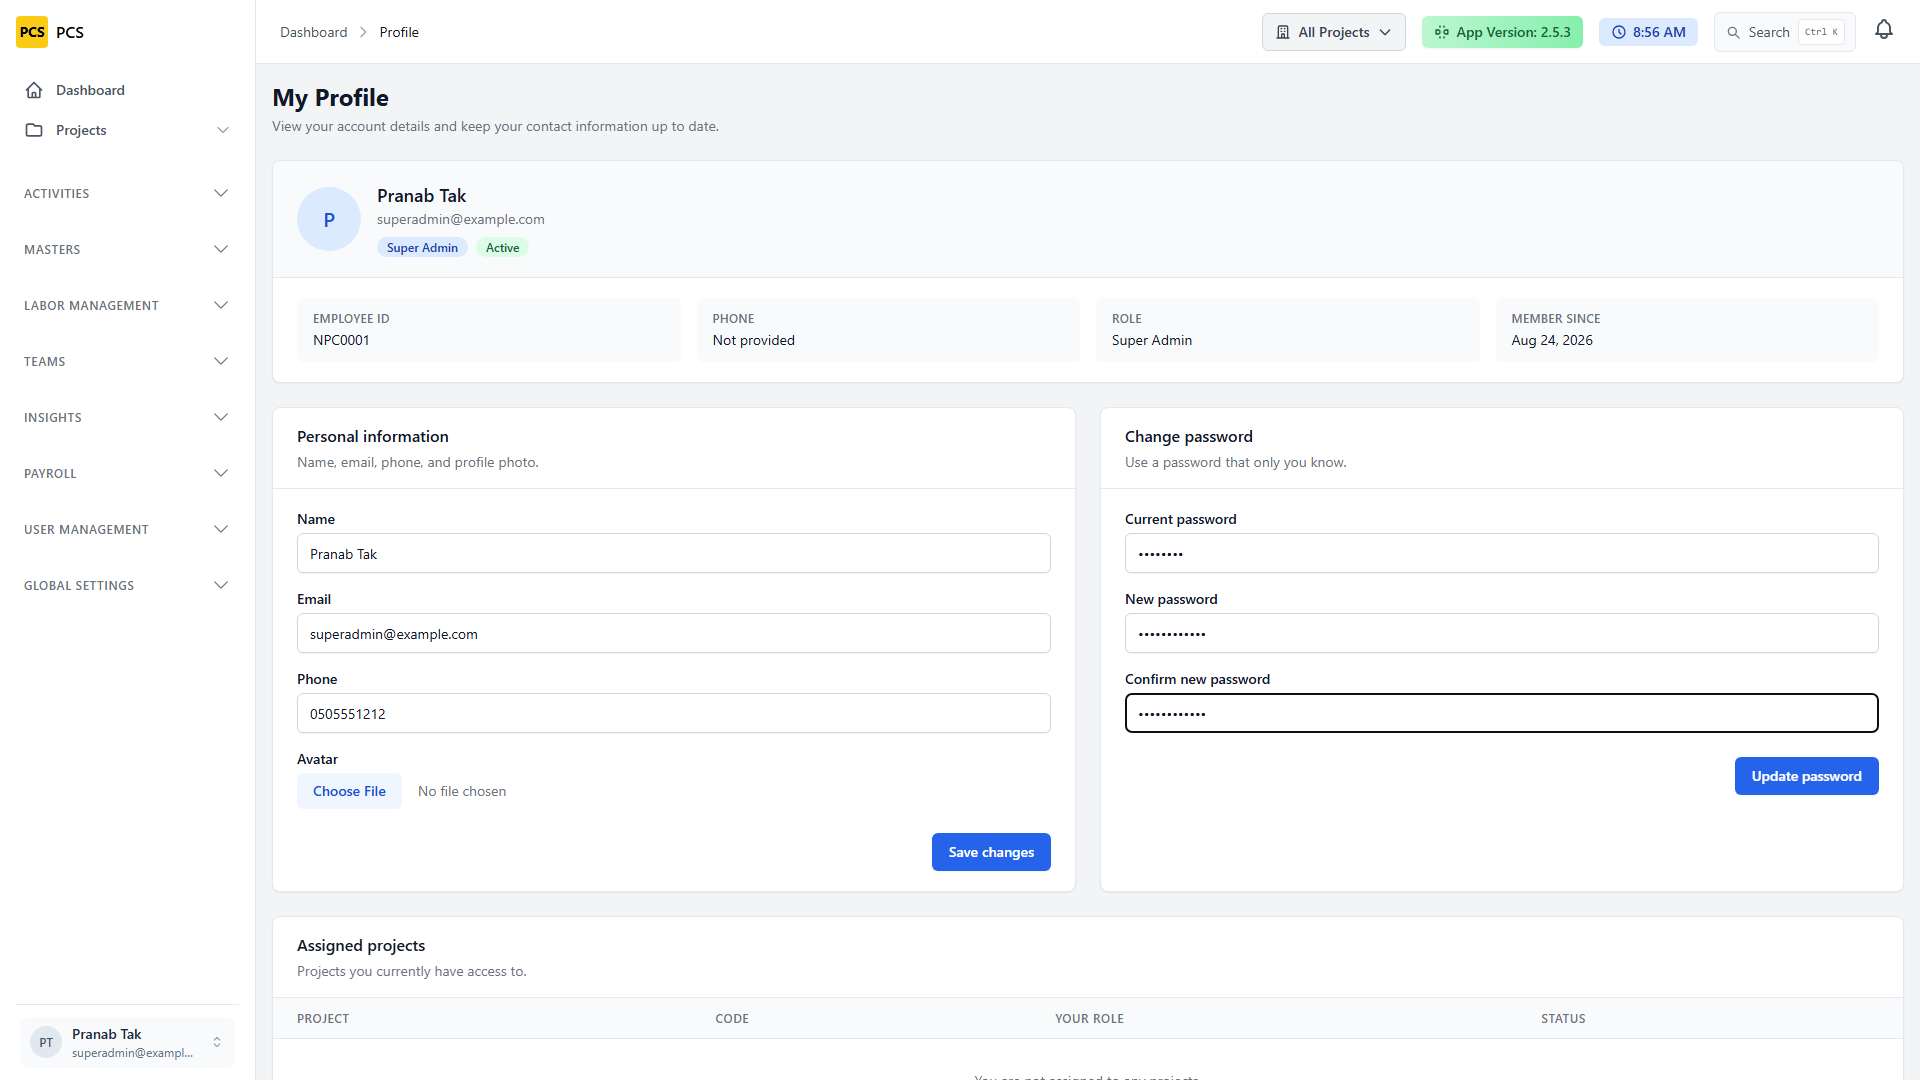Open the user menu up-down chevron
This screenshot has height=1080, width=1920.
pyautogui.click(x=217, y=1042)
